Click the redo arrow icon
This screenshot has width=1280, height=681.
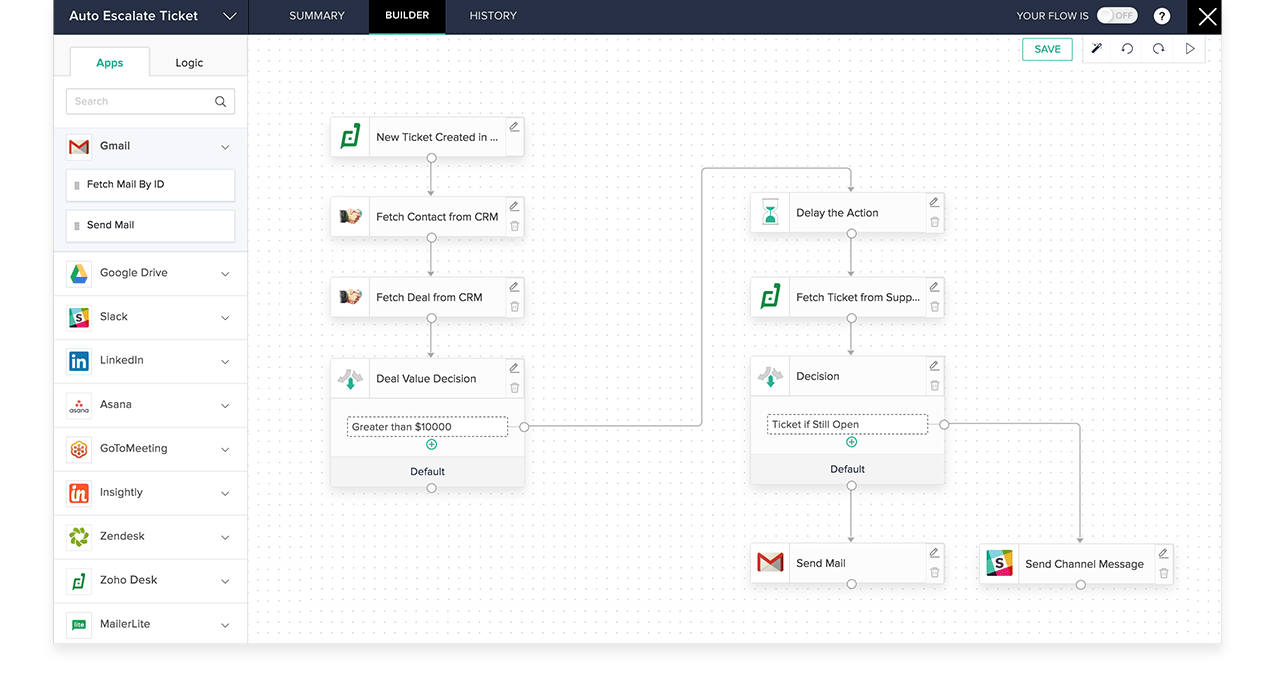point(1158,49)
